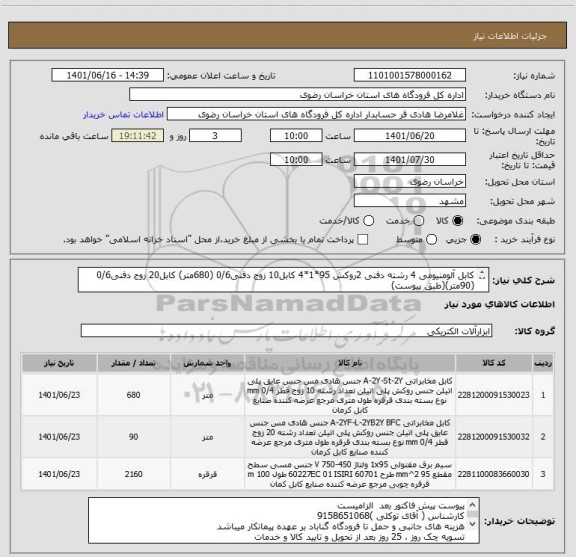Click the buyer notes scroll down arrow

pos(472,524)
